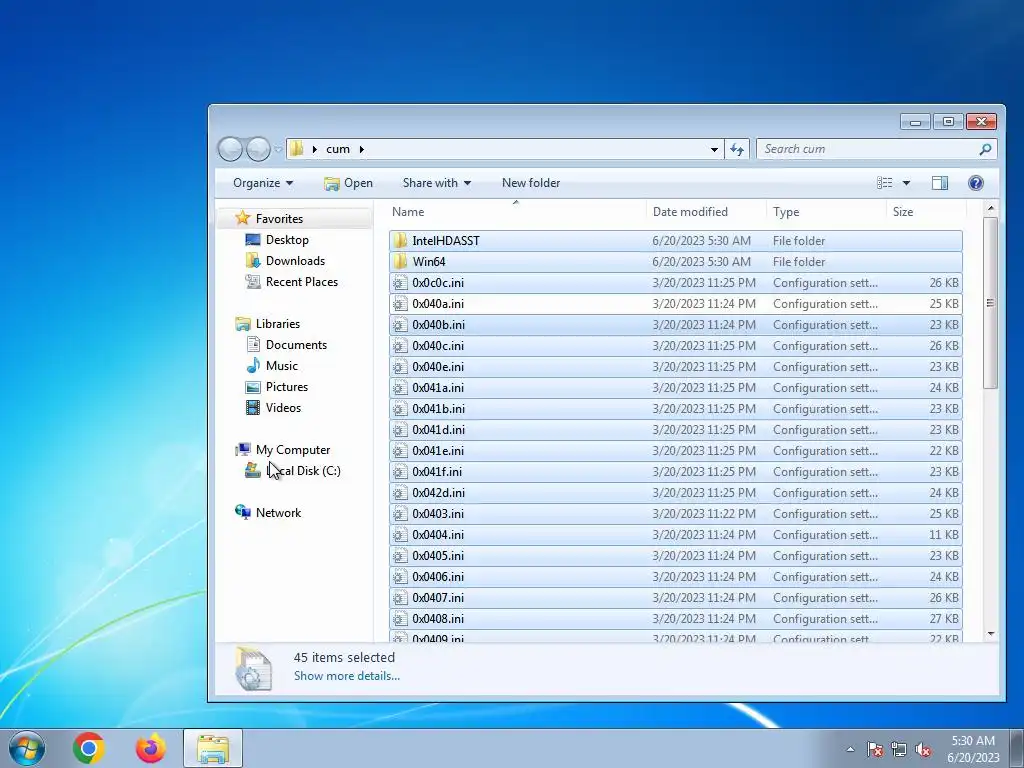
Task: Select file name 0x0403.ini
Action: (438, 513)
